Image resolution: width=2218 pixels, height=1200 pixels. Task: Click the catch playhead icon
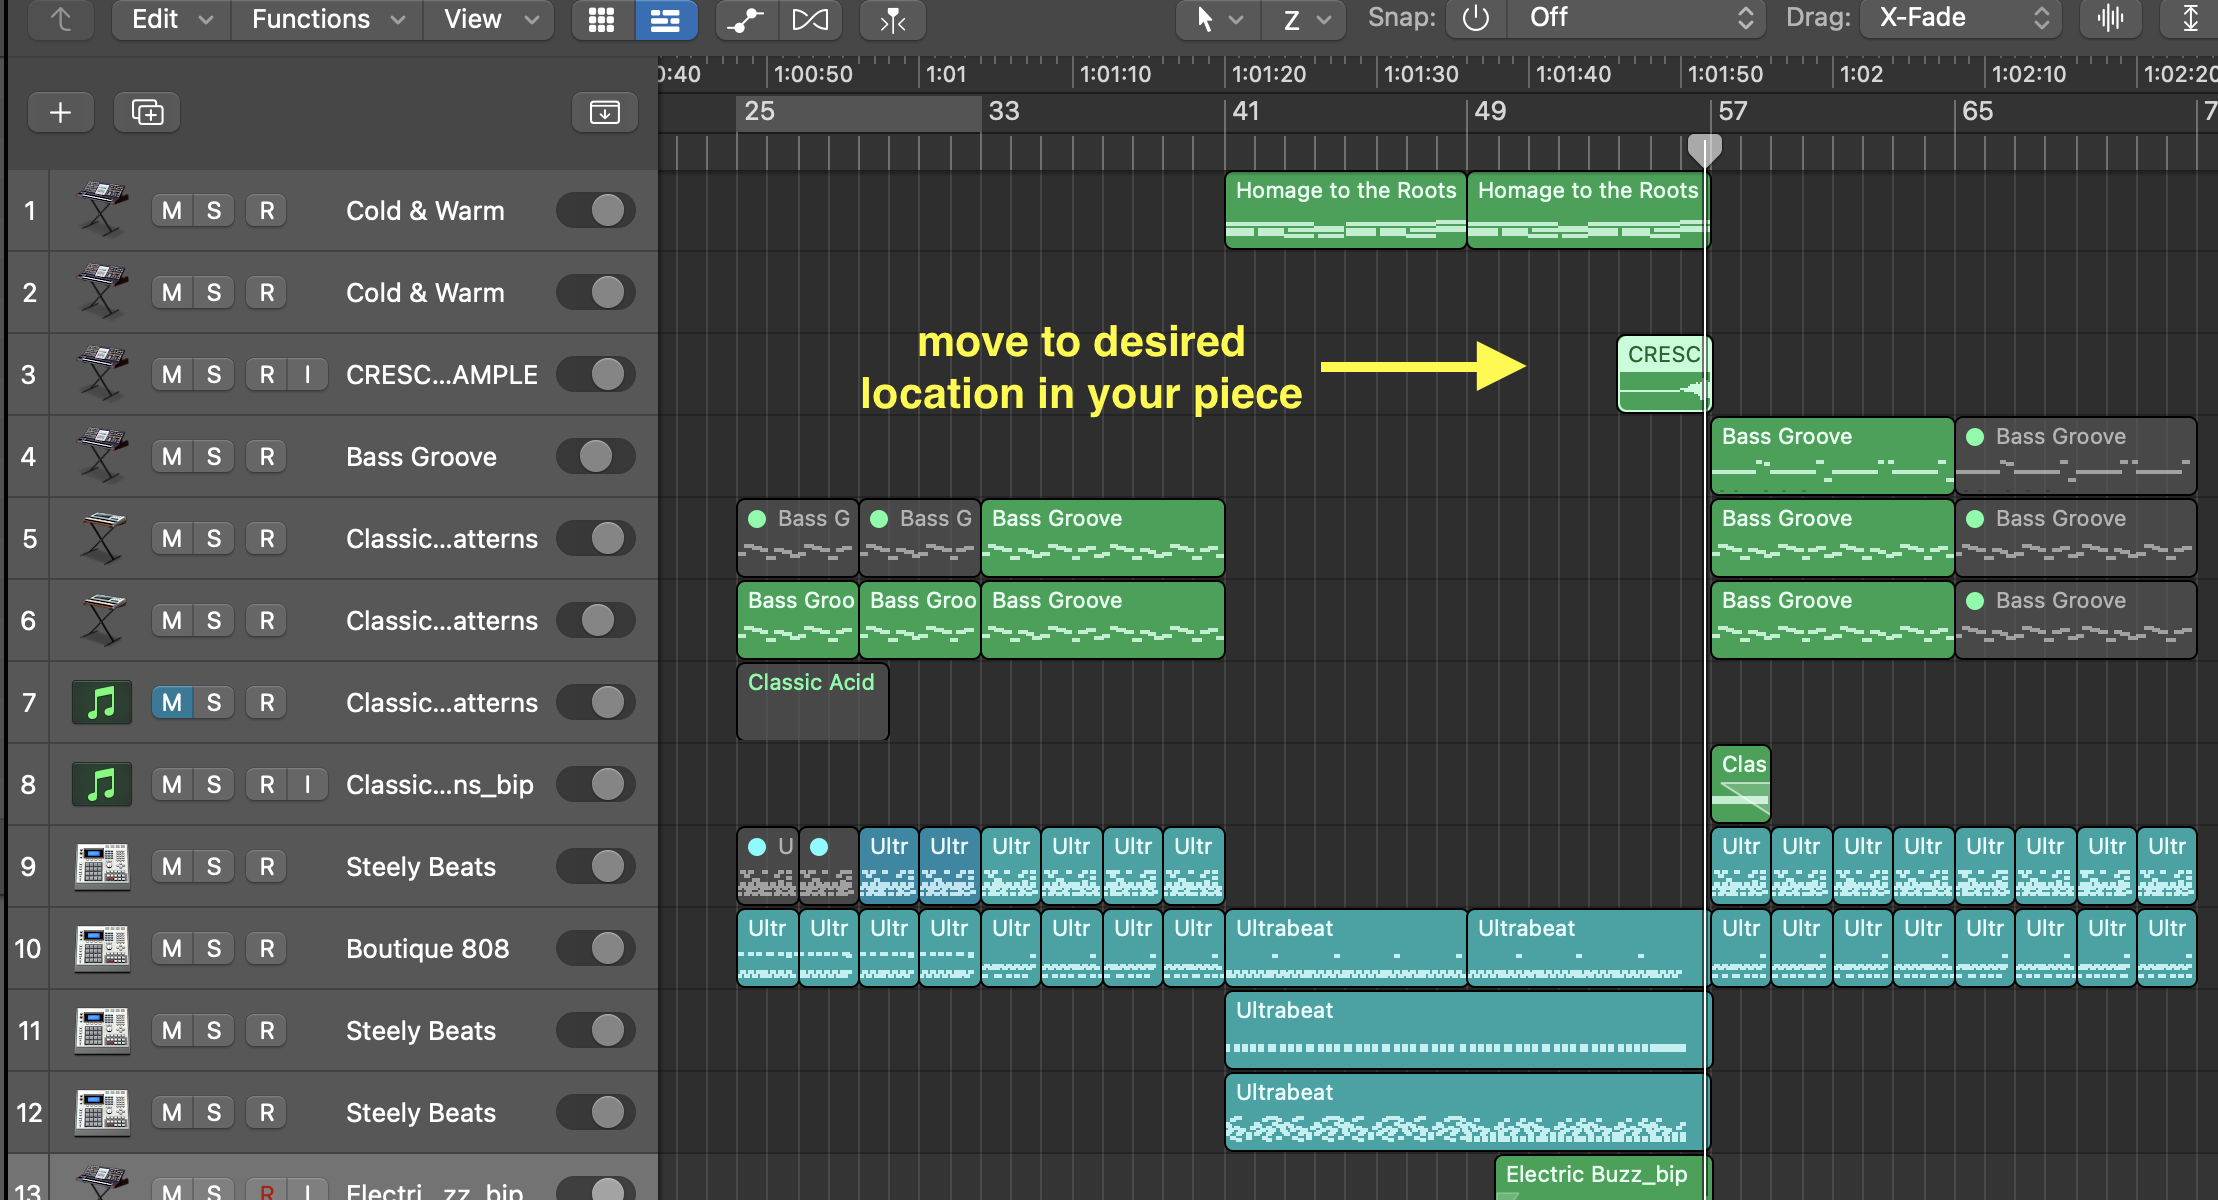(x=892, y=19)
